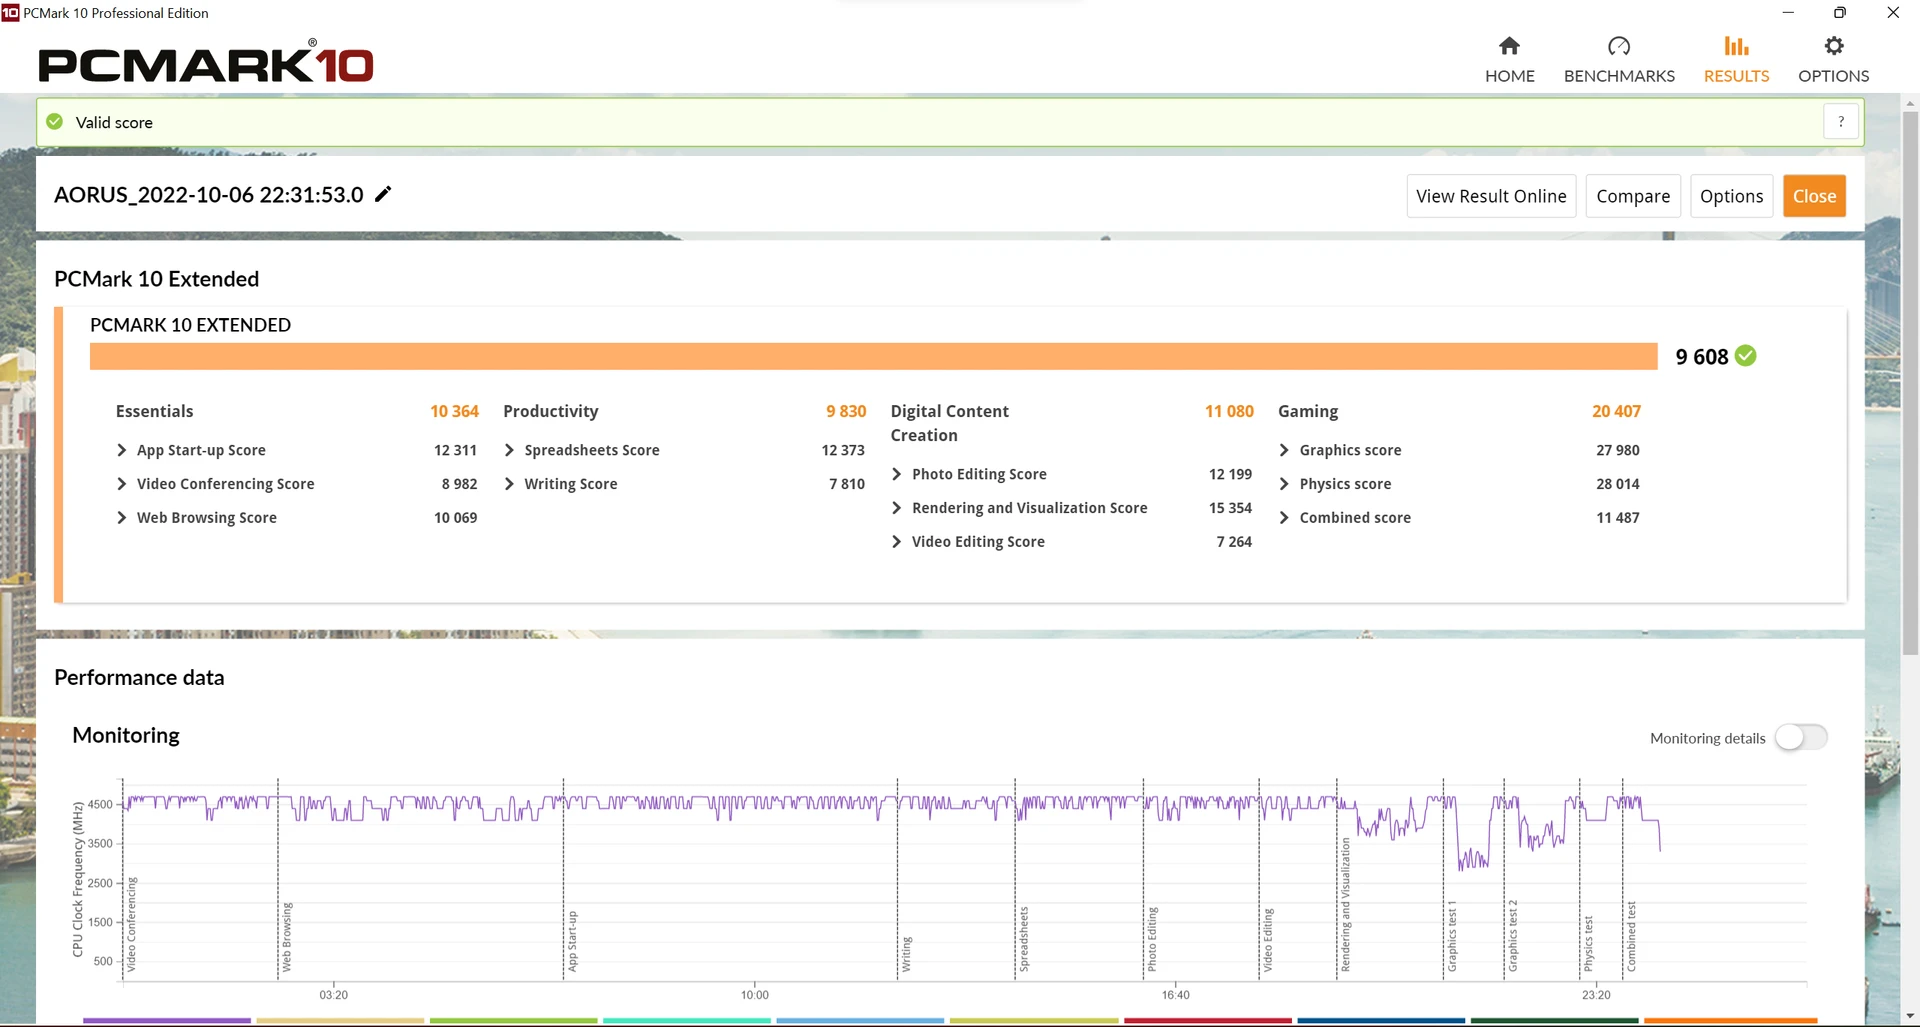Viewport: 1920px width, 1027px height.
Task: Click the scrollbar down arrow
Action: pyautogui.click(x=1910, y=1017)
